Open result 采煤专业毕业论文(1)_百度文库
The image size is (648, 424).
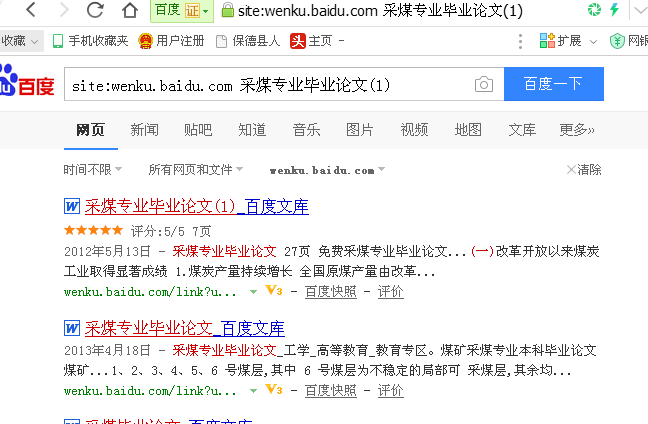pos(197,206)
